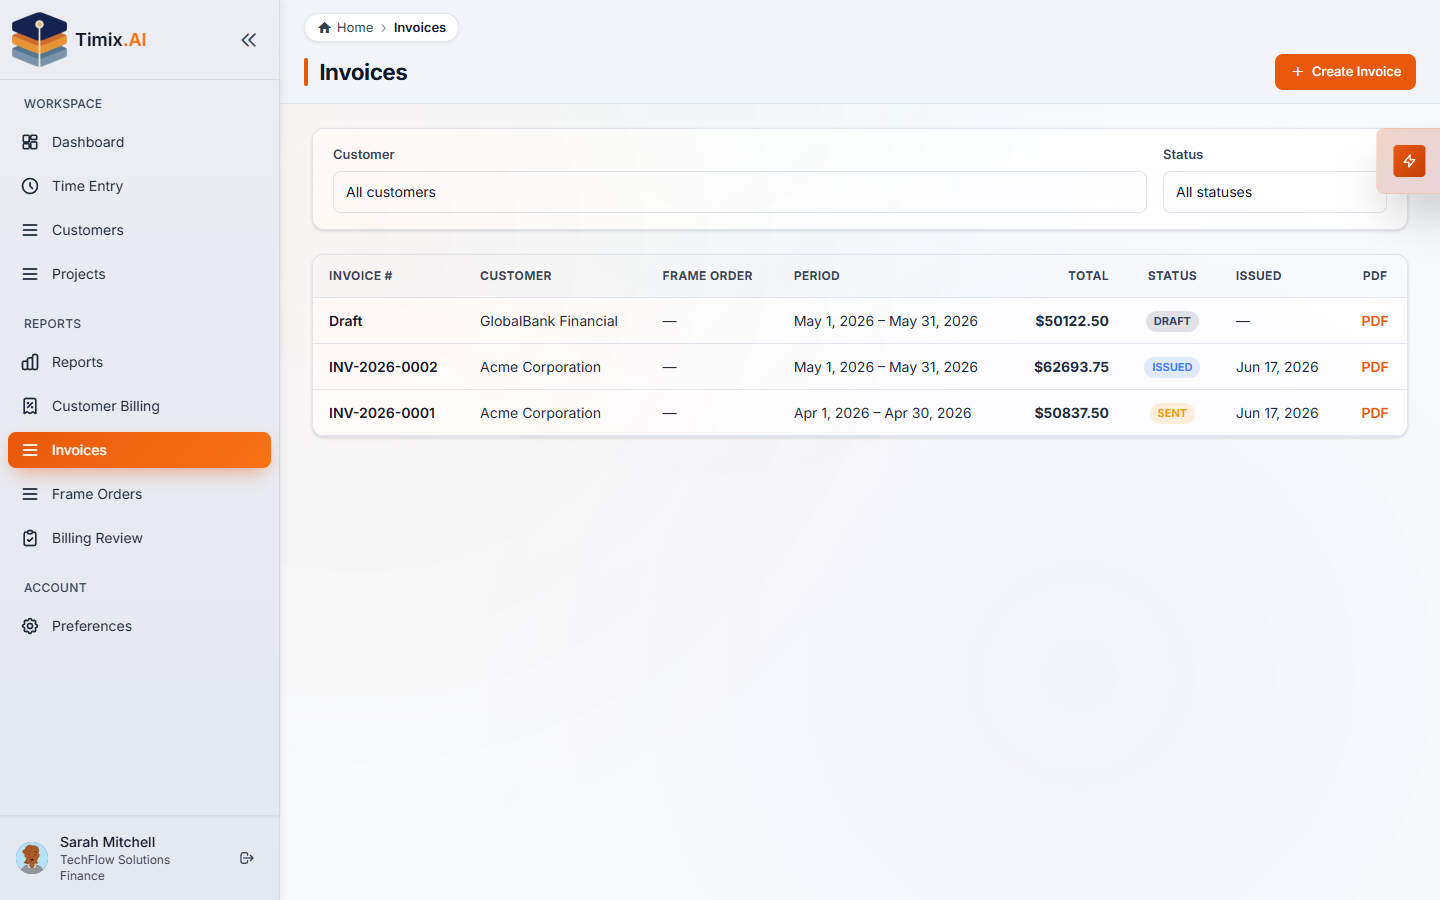1440x900 pixels.
Task: Click the ISSUED status badge
Action: [x=1172, y=367]
